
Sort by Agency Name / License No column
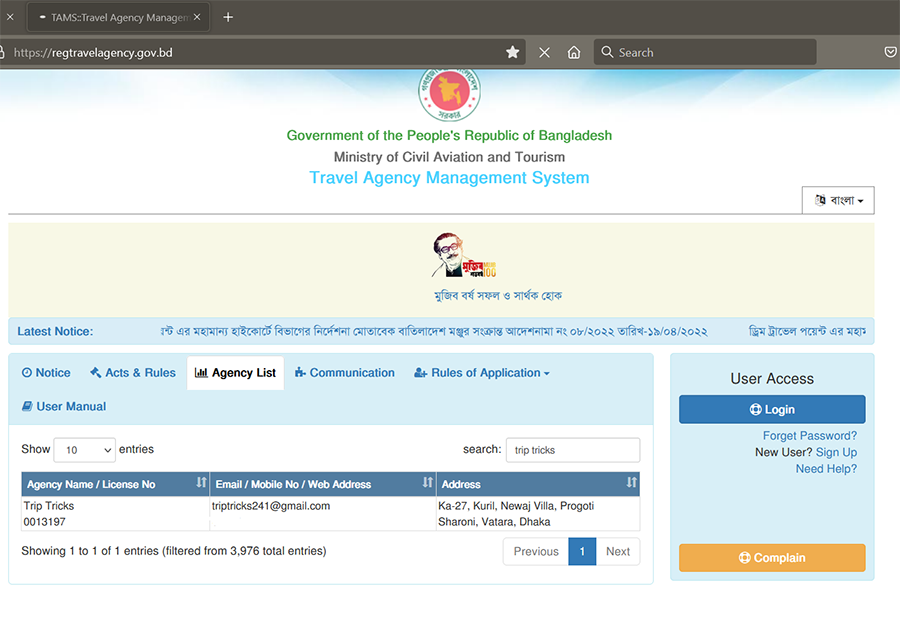click(x=115, y=484)
